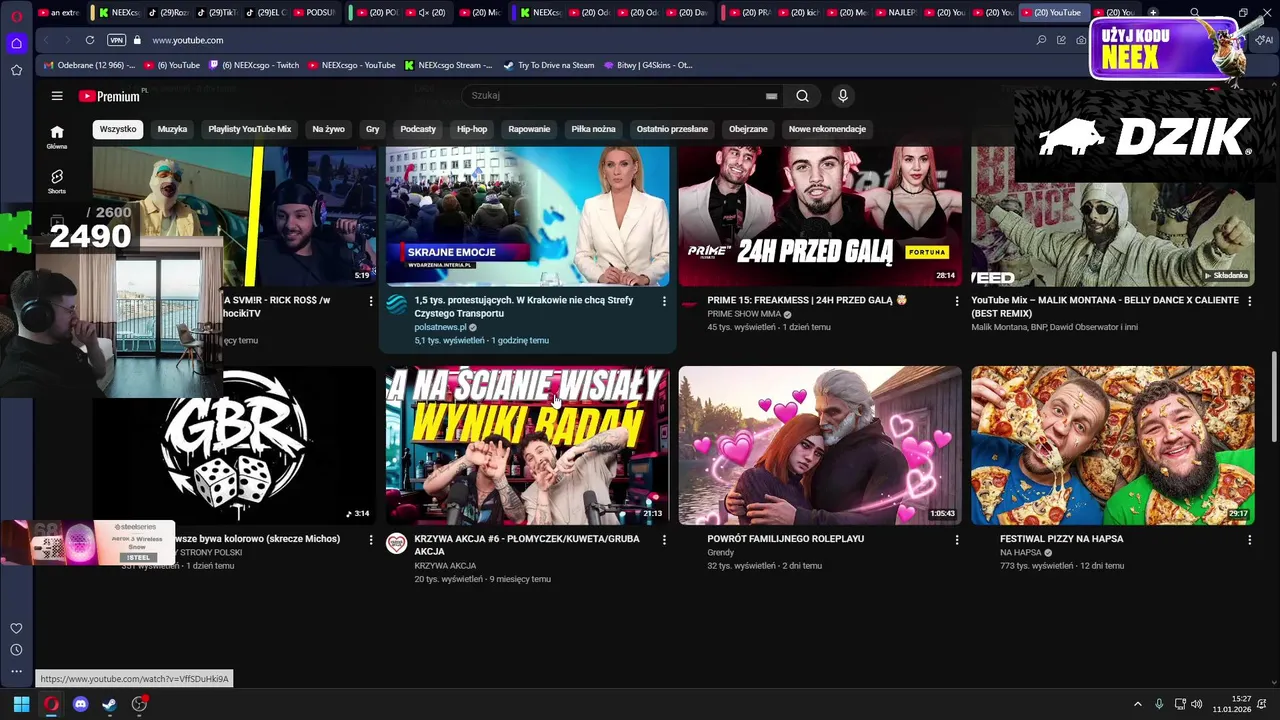The width and height of the screenshot is (1280, 720).
Task: Open the YouTube guide hamburger menu
Action: tap(57, 96)
